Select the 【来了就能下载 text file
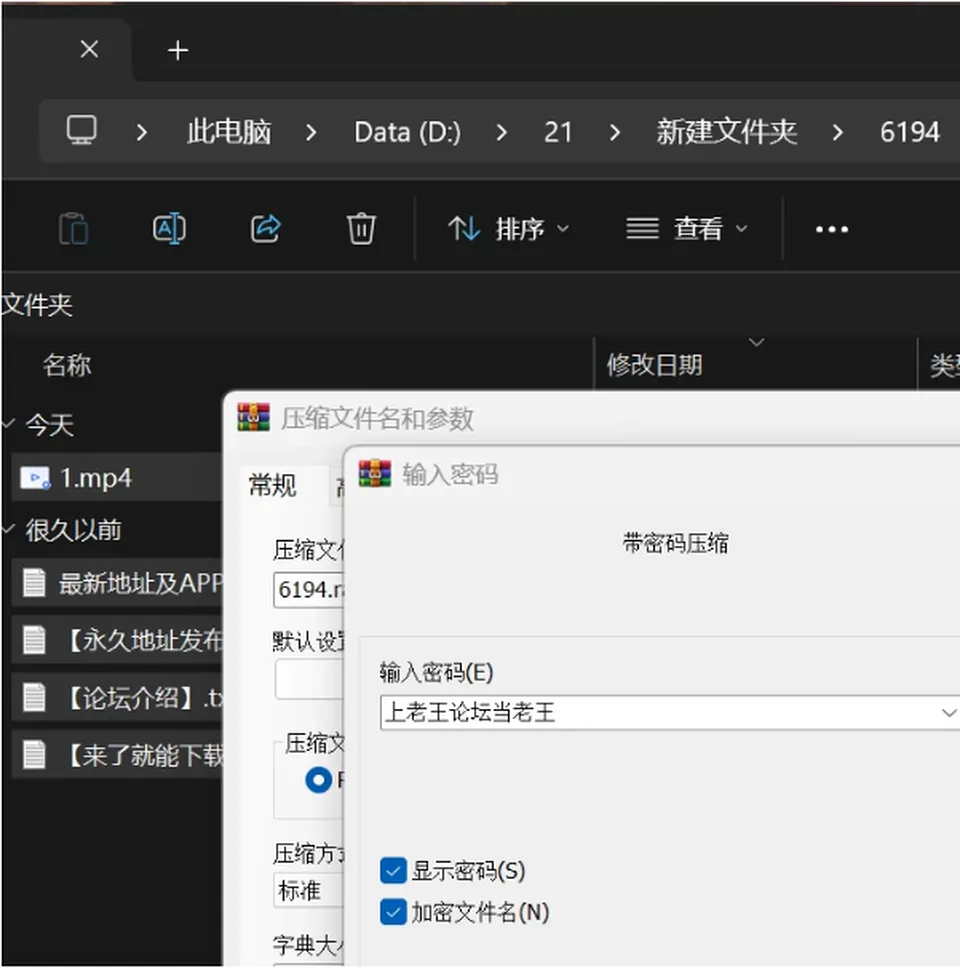960x968 pixels. pos(117,754)
